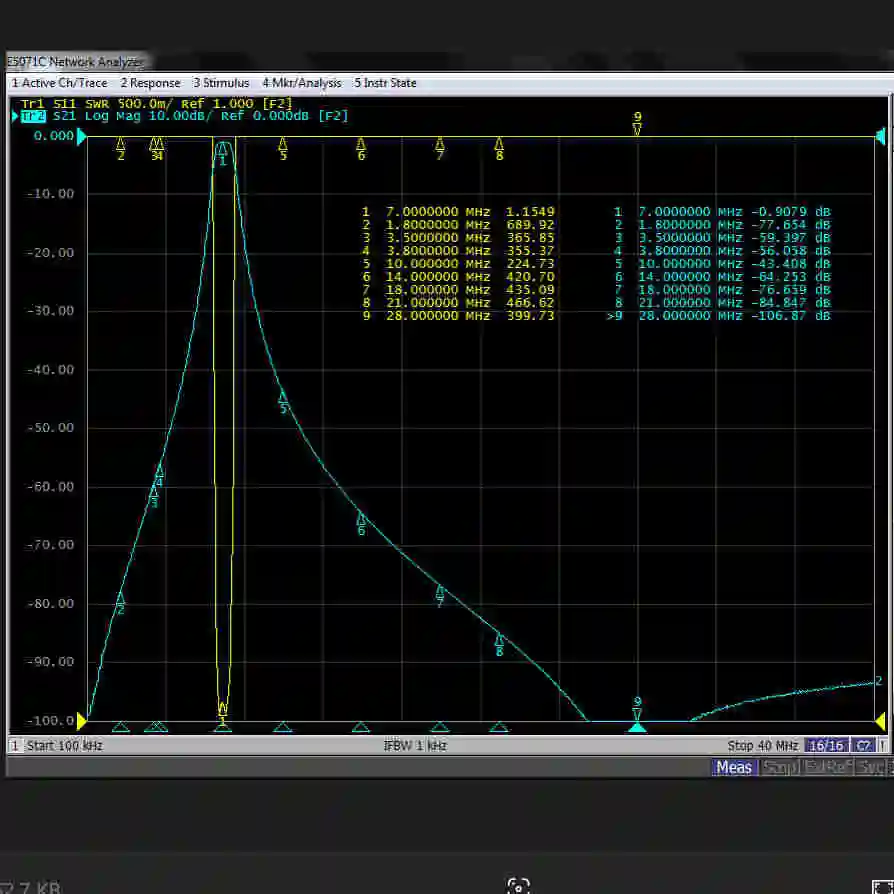This screenshot has height=894, width=894.
Task: Open the Active Ch/Trace menu
Action: coord(59,83)
